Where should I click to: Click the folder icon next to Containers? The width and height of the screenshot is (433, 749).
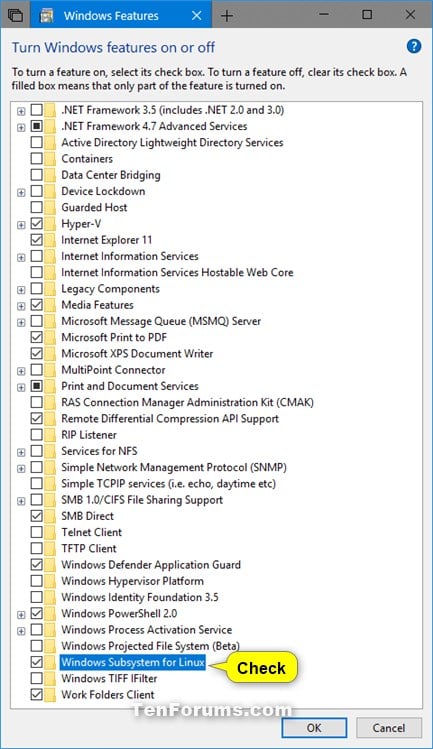tap(50, 159)
